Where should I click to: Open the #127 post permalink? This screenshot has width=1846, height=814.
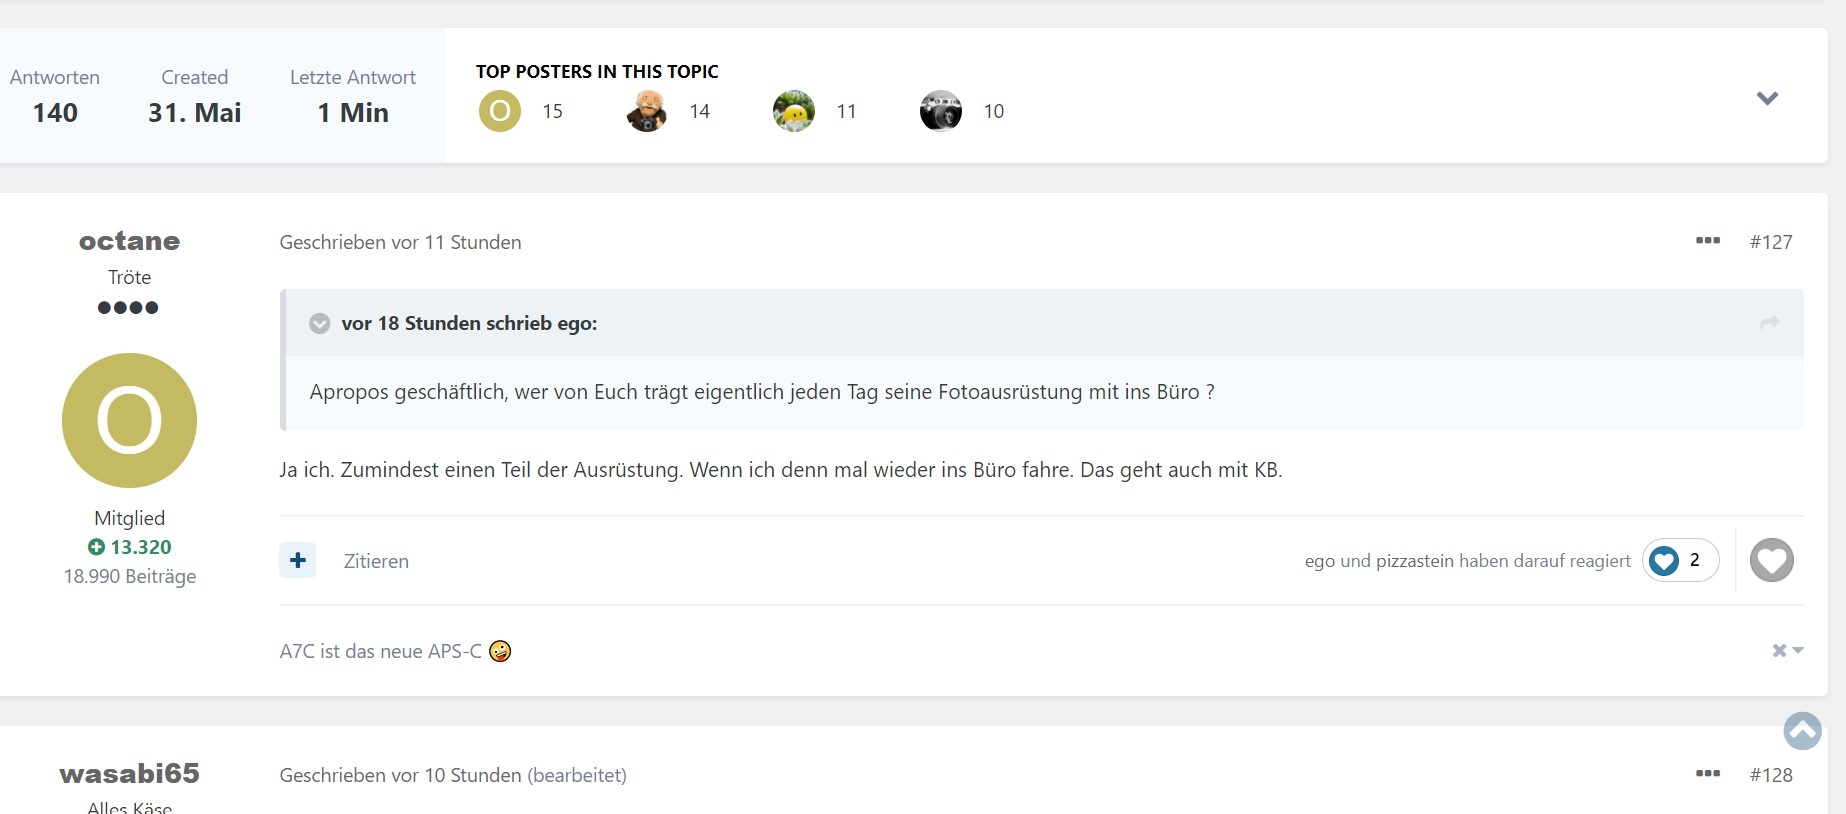(1770, 242)
